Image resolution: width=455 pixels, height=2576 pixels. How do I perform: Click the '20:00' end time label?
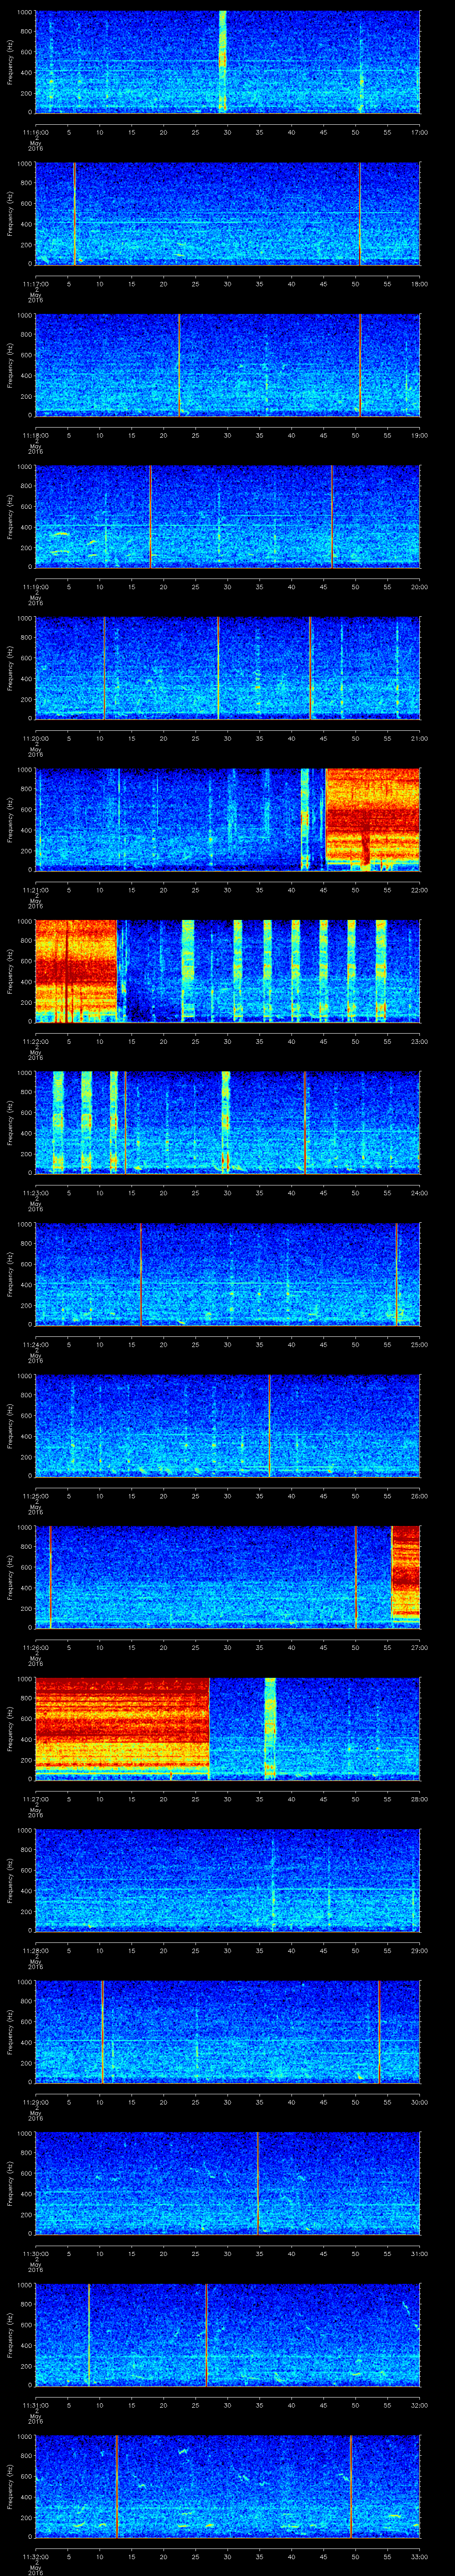pyautogui.click(x=420, y=587)
